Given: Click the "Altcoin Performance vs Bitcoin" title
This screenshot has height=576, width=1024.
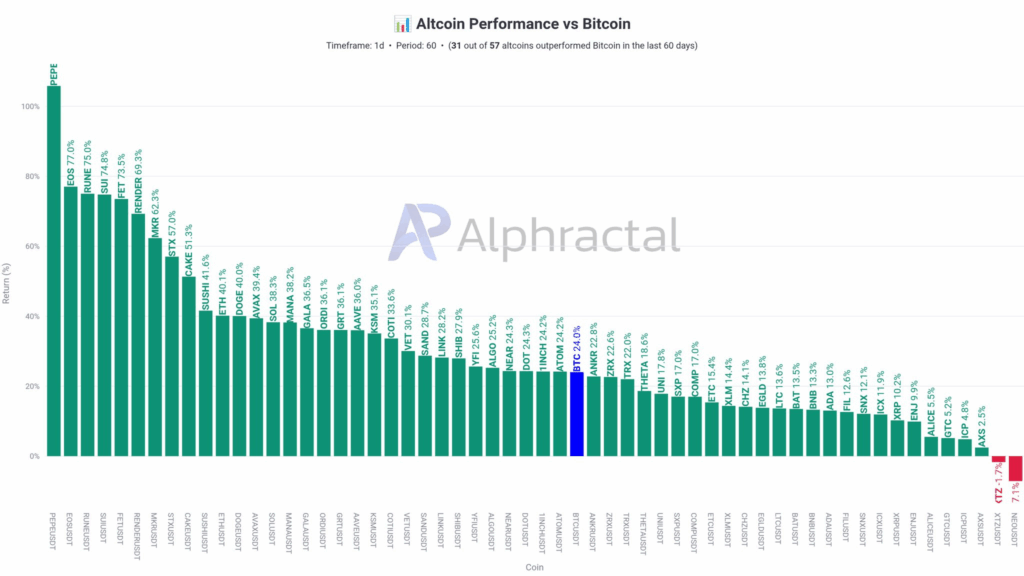Looking at the screenshot, I should point(523,23).
